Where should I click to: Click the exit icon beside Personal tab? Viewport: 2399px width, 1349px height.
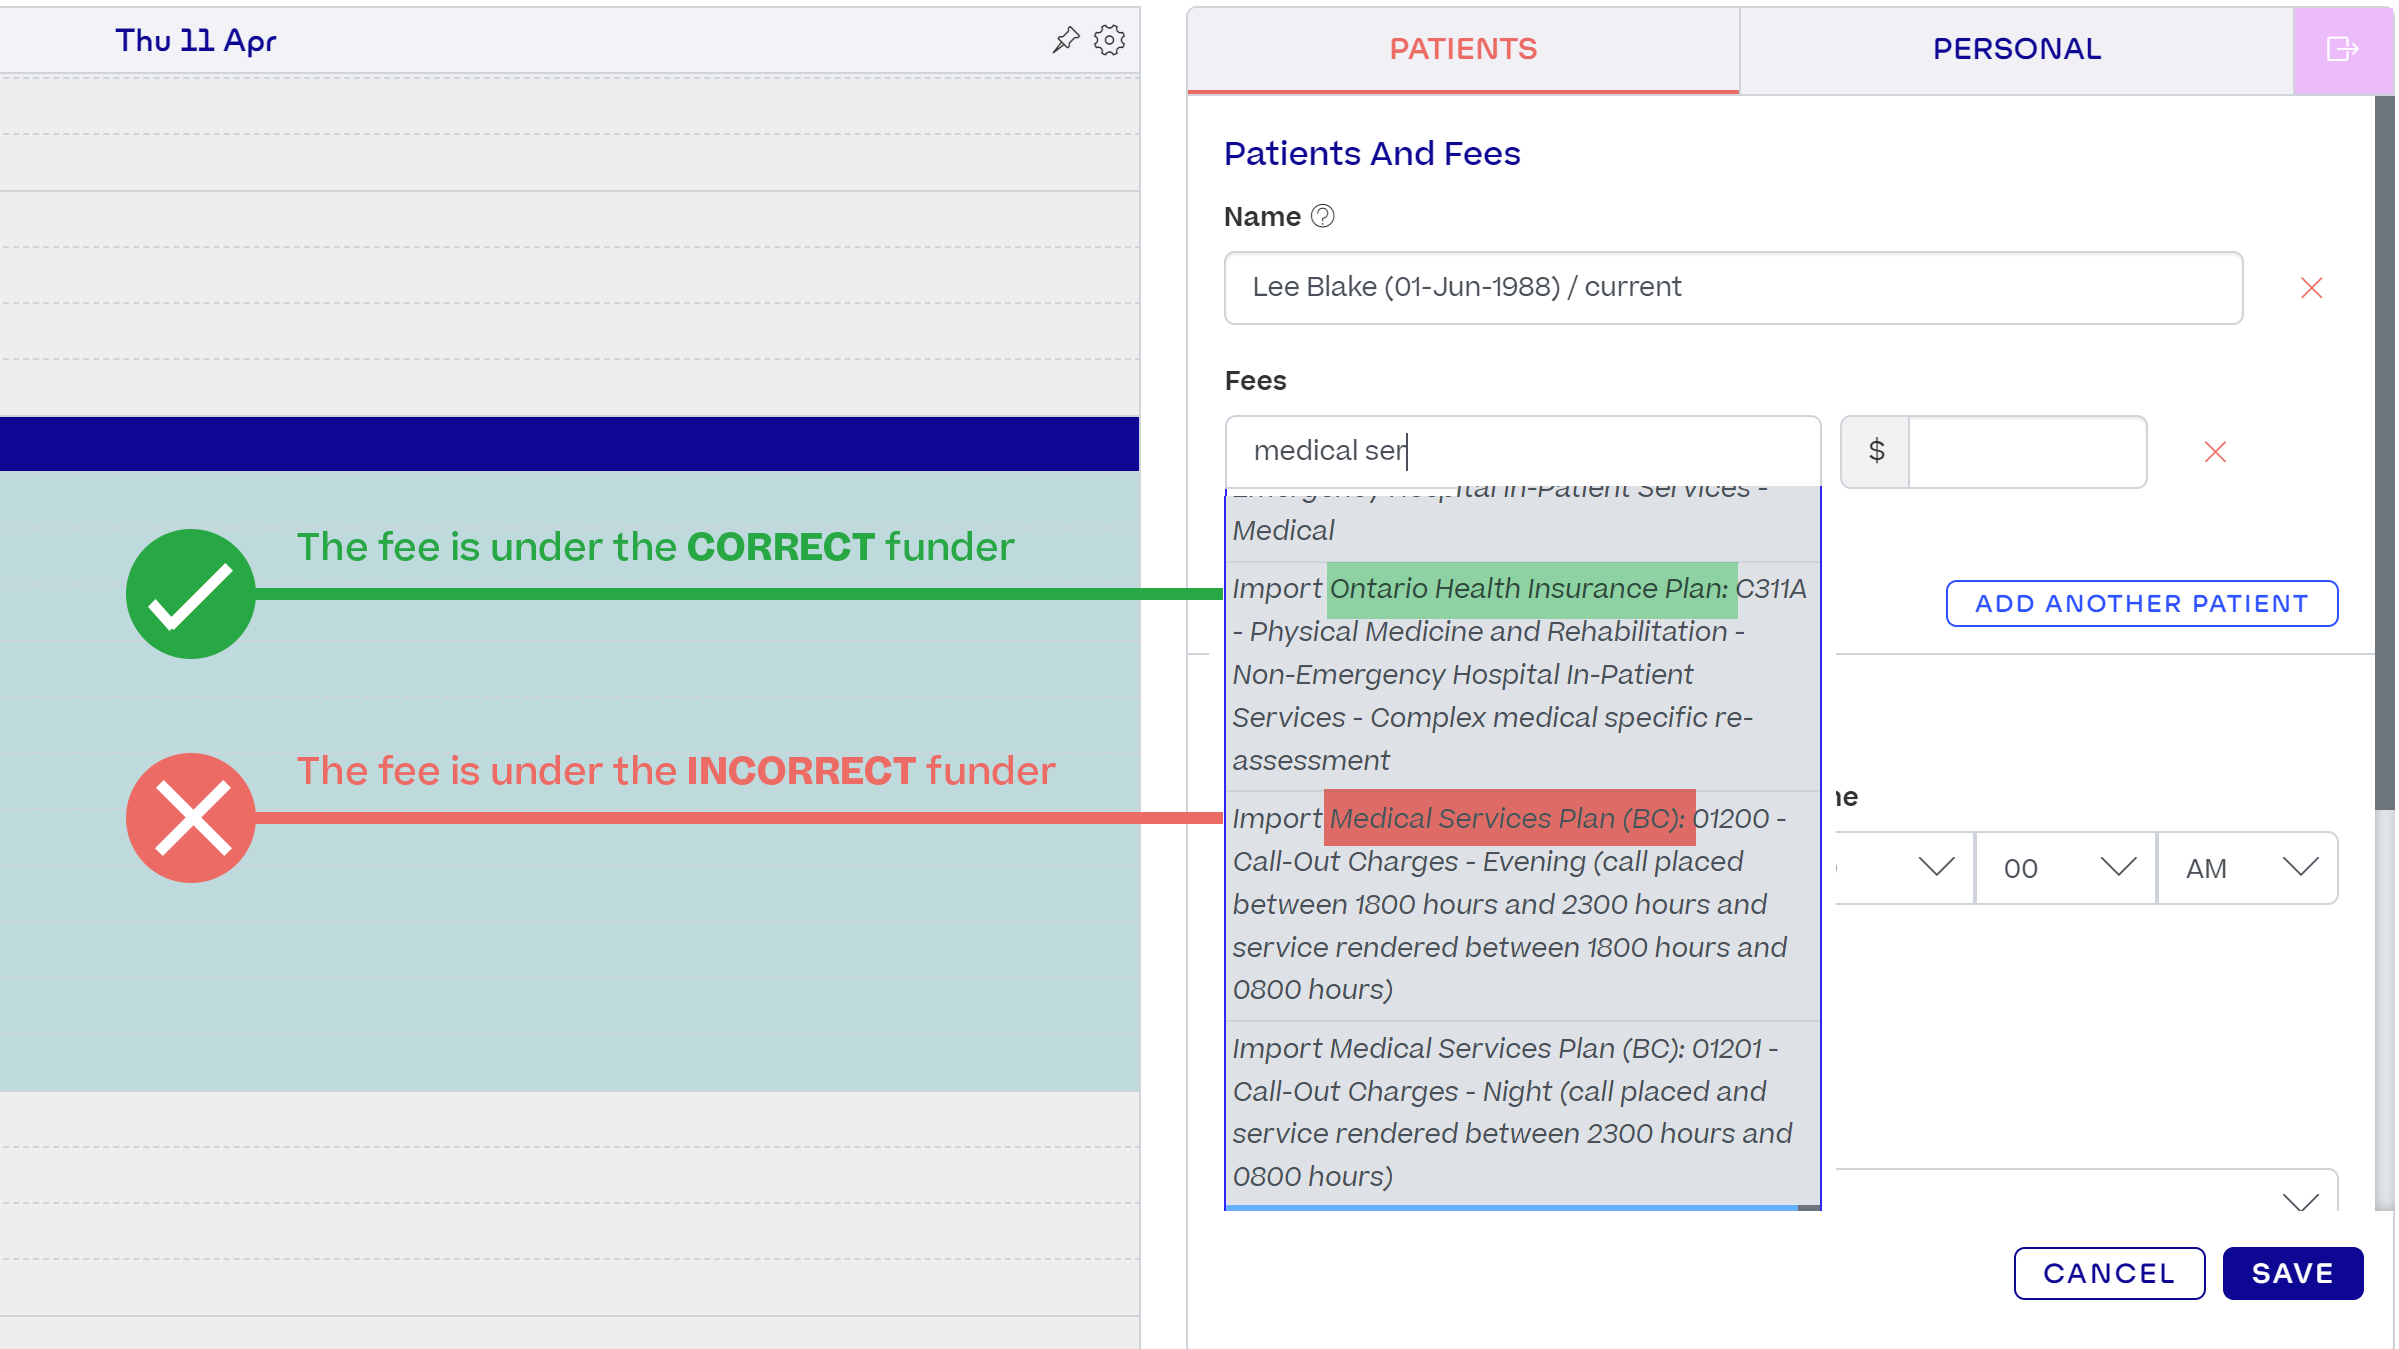coord(2343,49)
